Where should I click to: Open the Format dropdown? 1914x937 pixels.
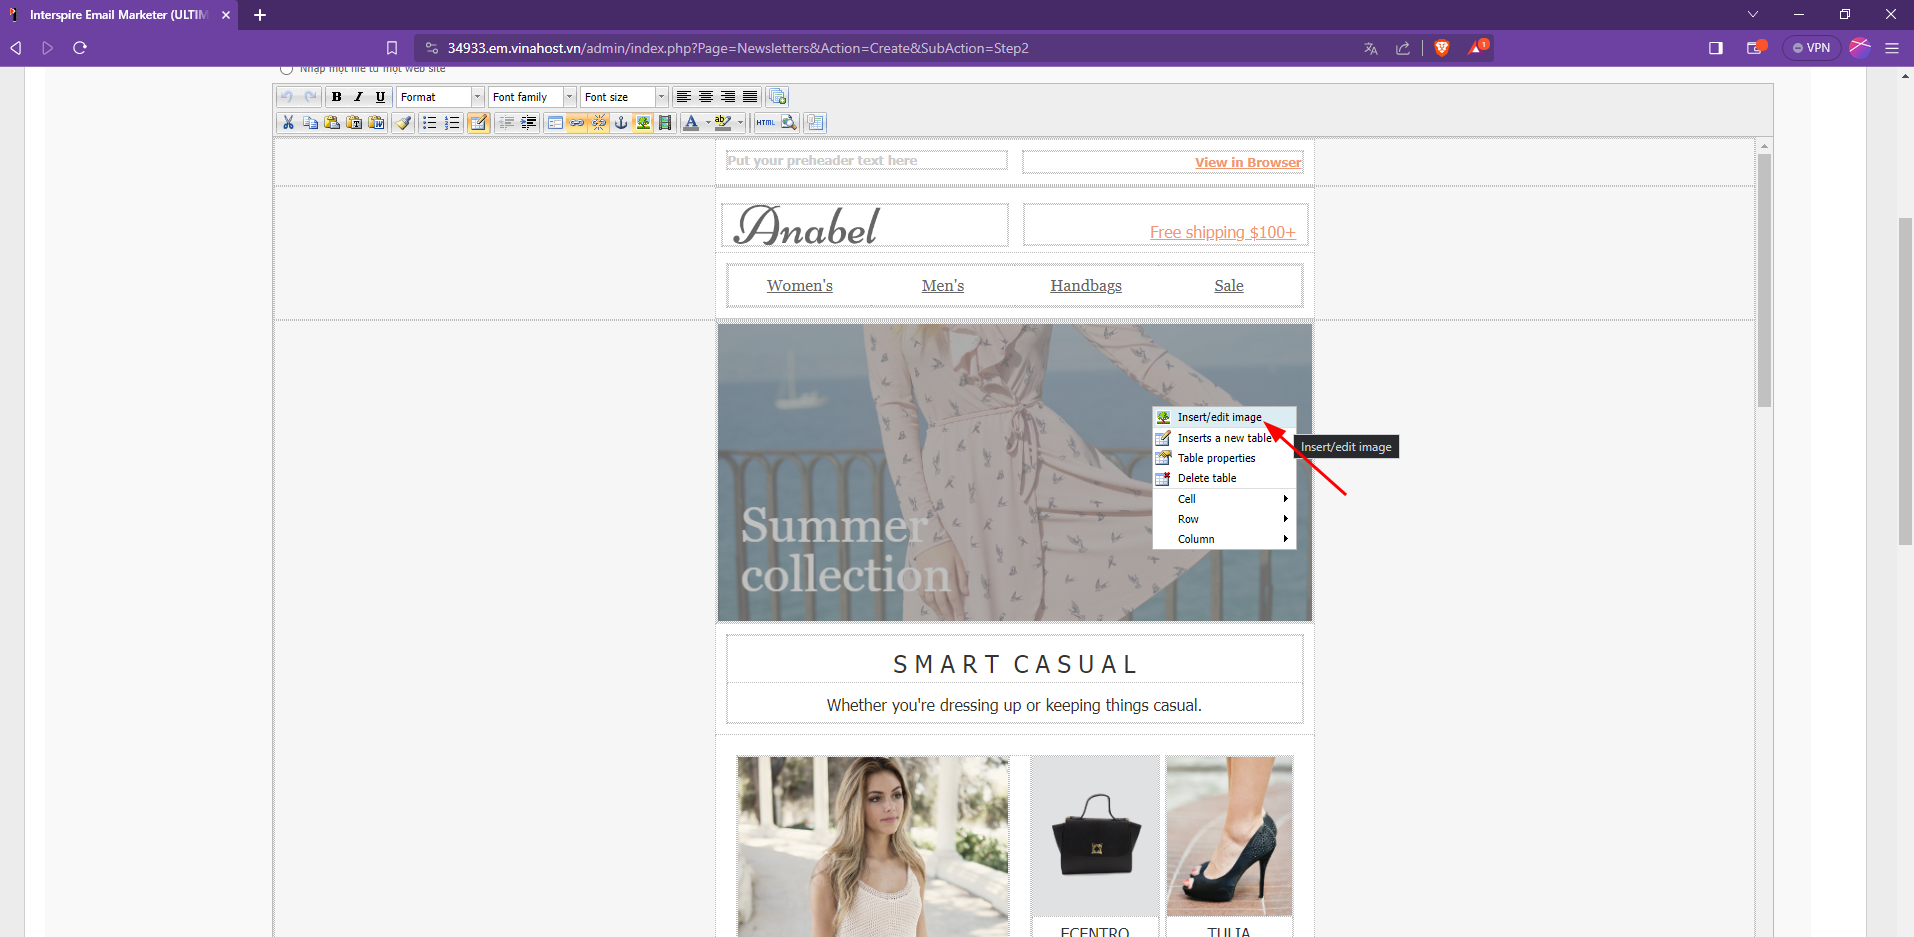(x=440, y=97)
